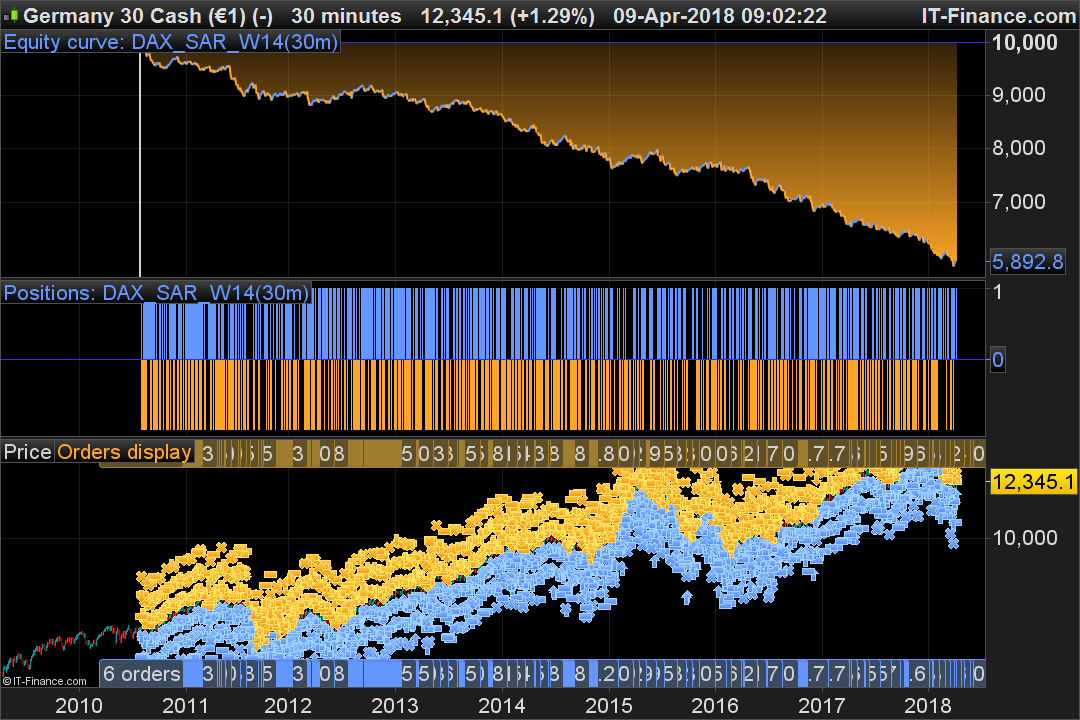Click the green instrument icon beside Germany 30
1080x720 pixels.
tap(12, 15)
